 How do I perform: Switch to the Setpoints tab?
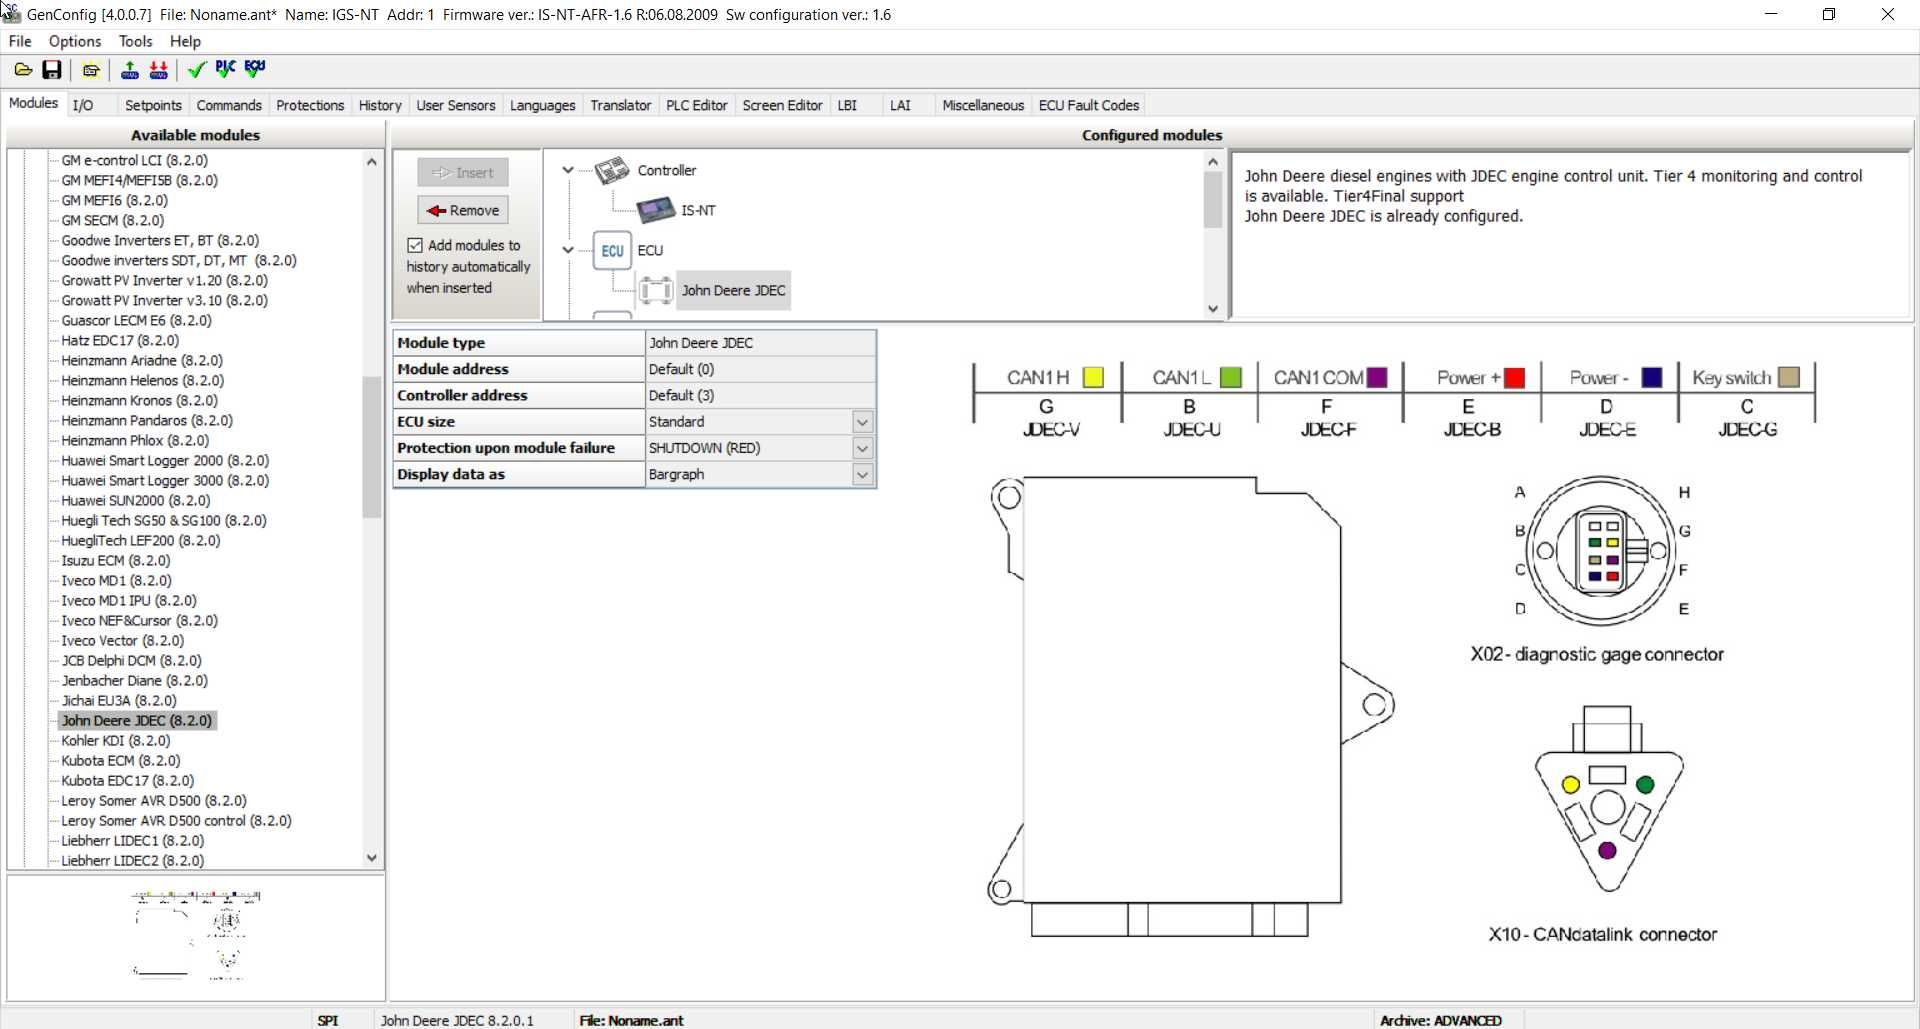tap(153, 105)
